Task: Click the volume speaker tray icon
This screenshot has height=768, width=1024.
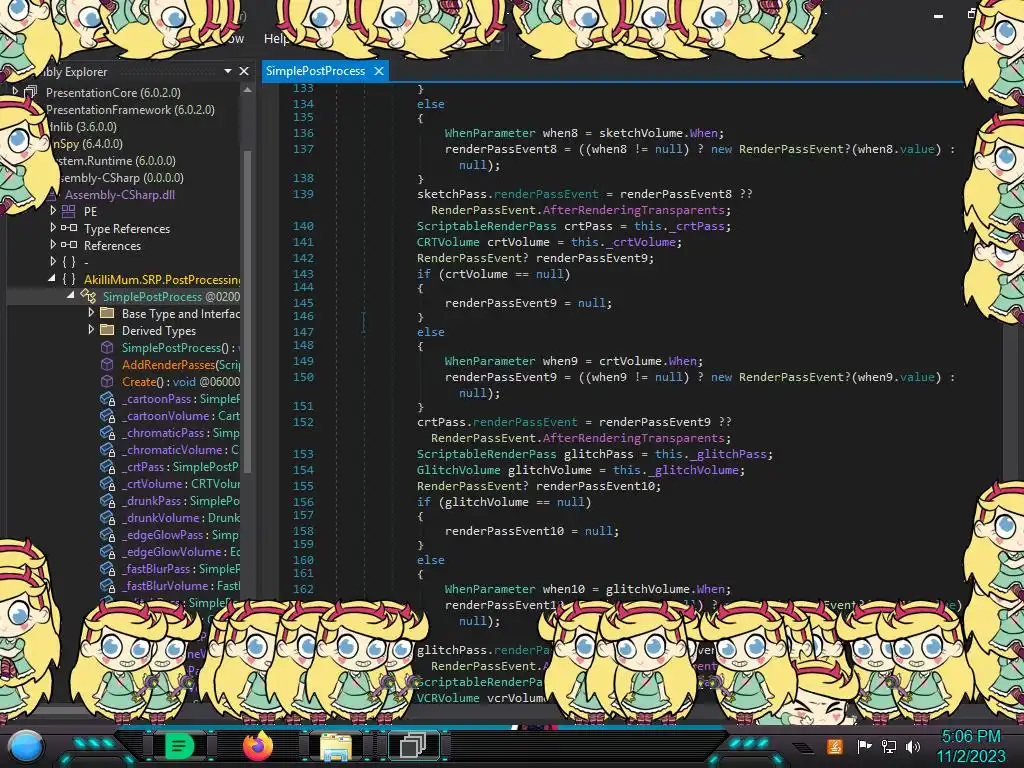Action: (x=913, y=746)
